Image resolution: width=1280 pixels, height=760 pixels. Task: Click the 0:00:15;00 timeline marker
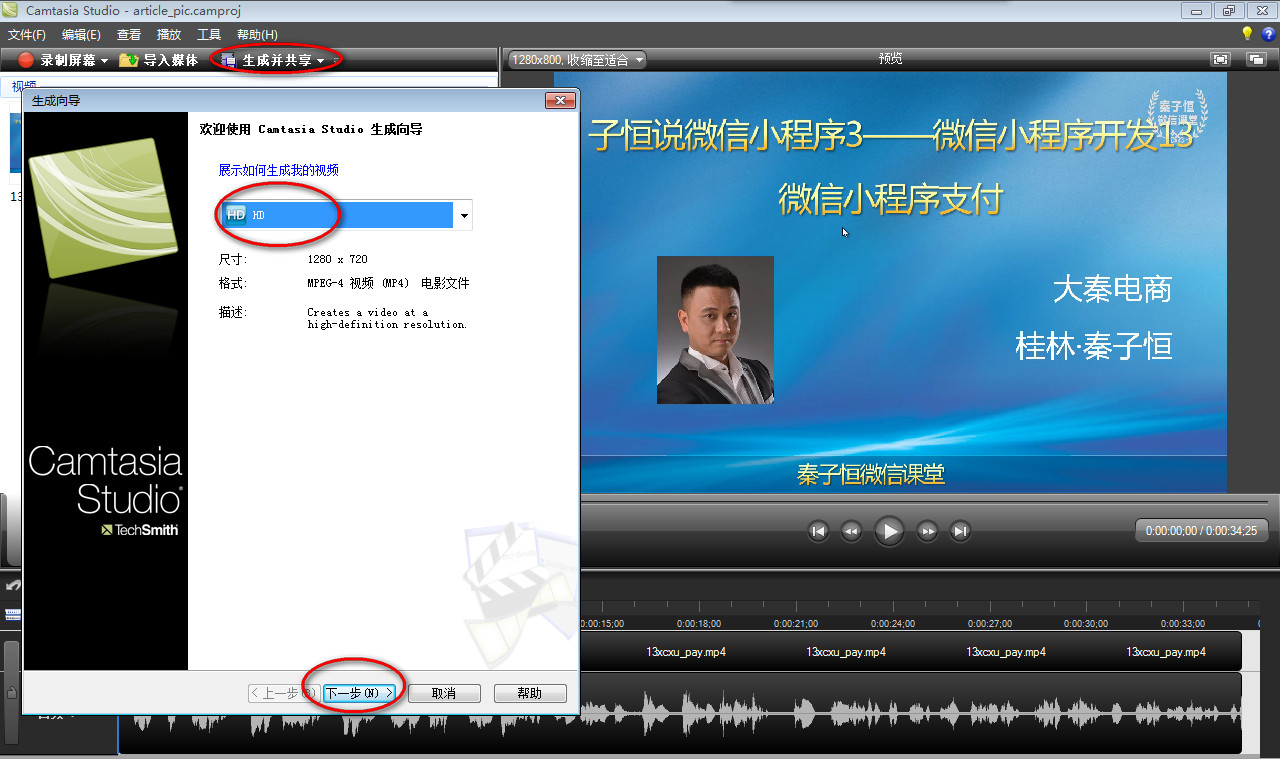point(602,623)
